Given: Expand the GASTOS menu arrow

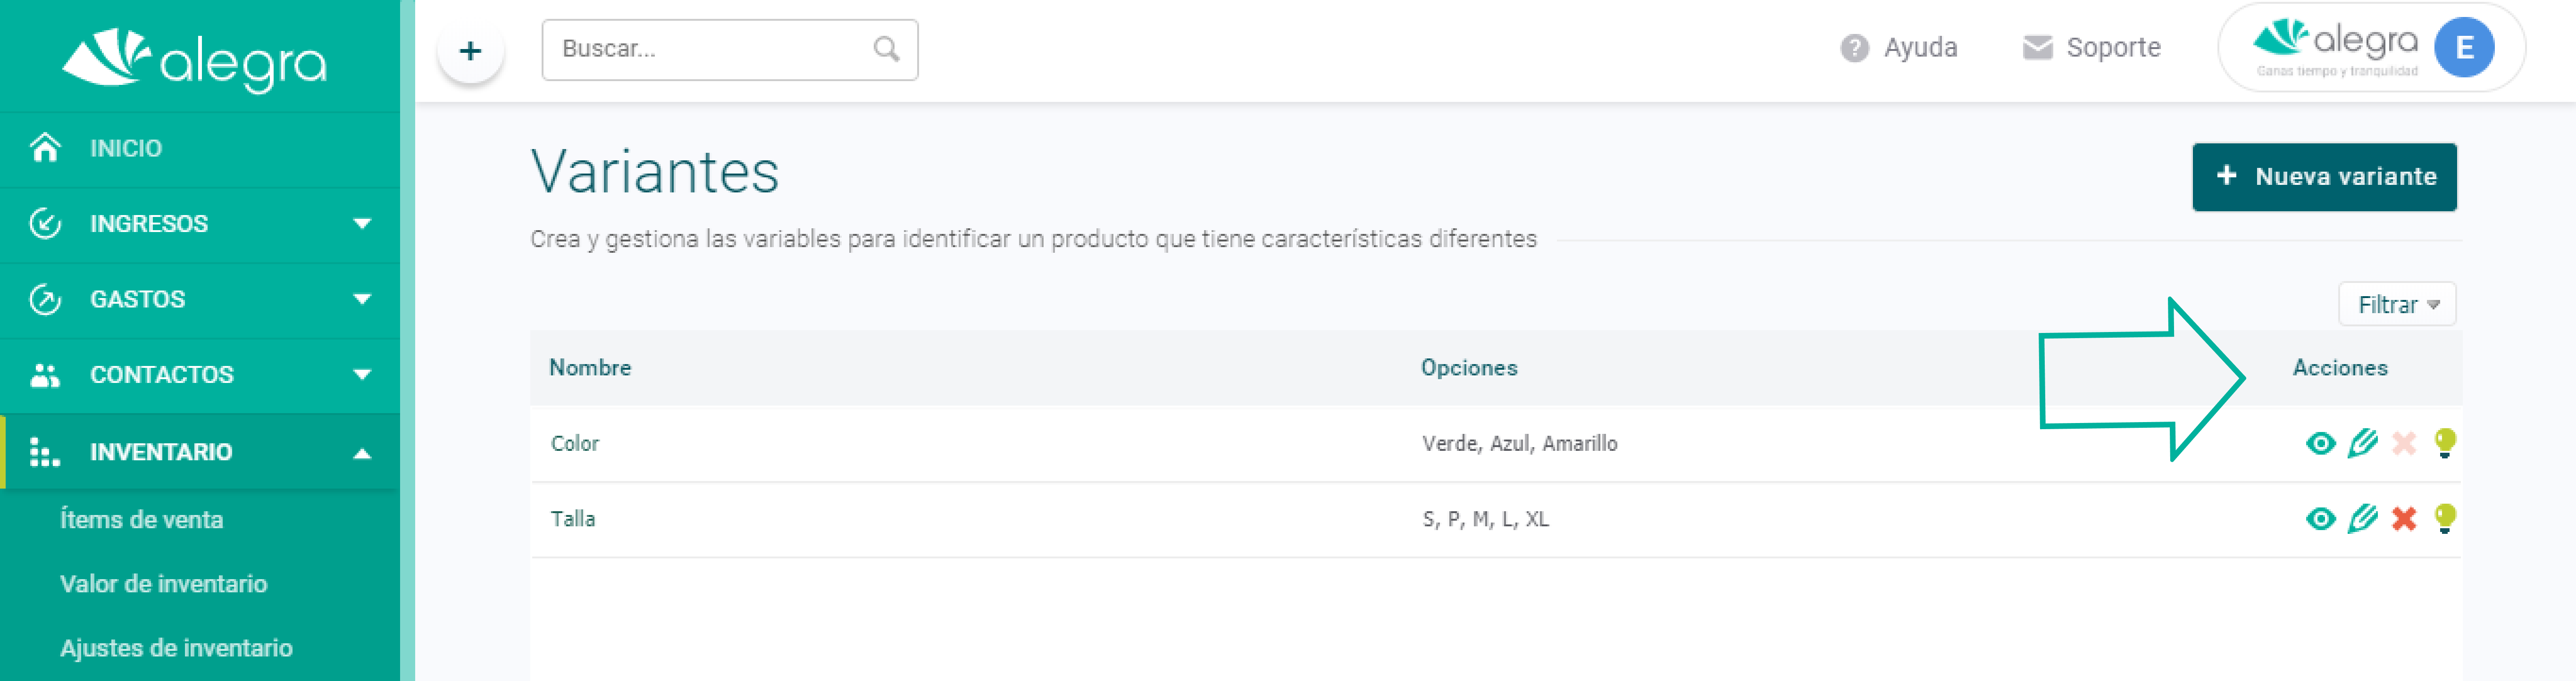Looking at the screenshot, I should pyautogui.click(x=362, y=299).
